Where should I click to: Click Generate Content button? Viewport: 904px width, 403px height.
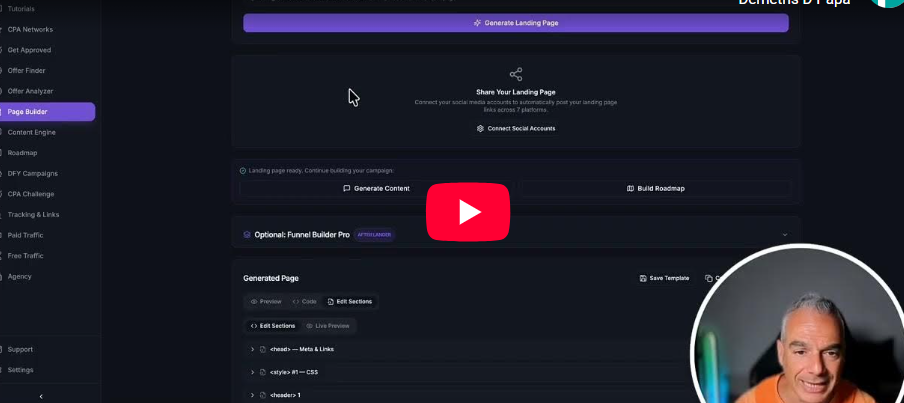click(x=376, y=189)
